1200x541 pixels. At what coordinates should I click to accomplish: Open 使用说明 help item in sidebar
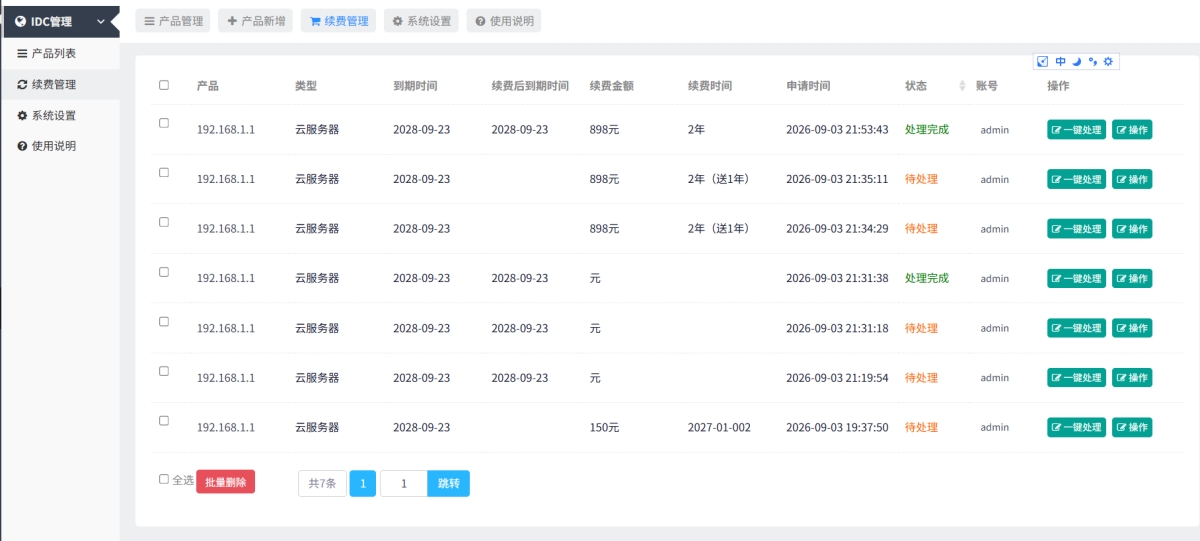(60, 146)
